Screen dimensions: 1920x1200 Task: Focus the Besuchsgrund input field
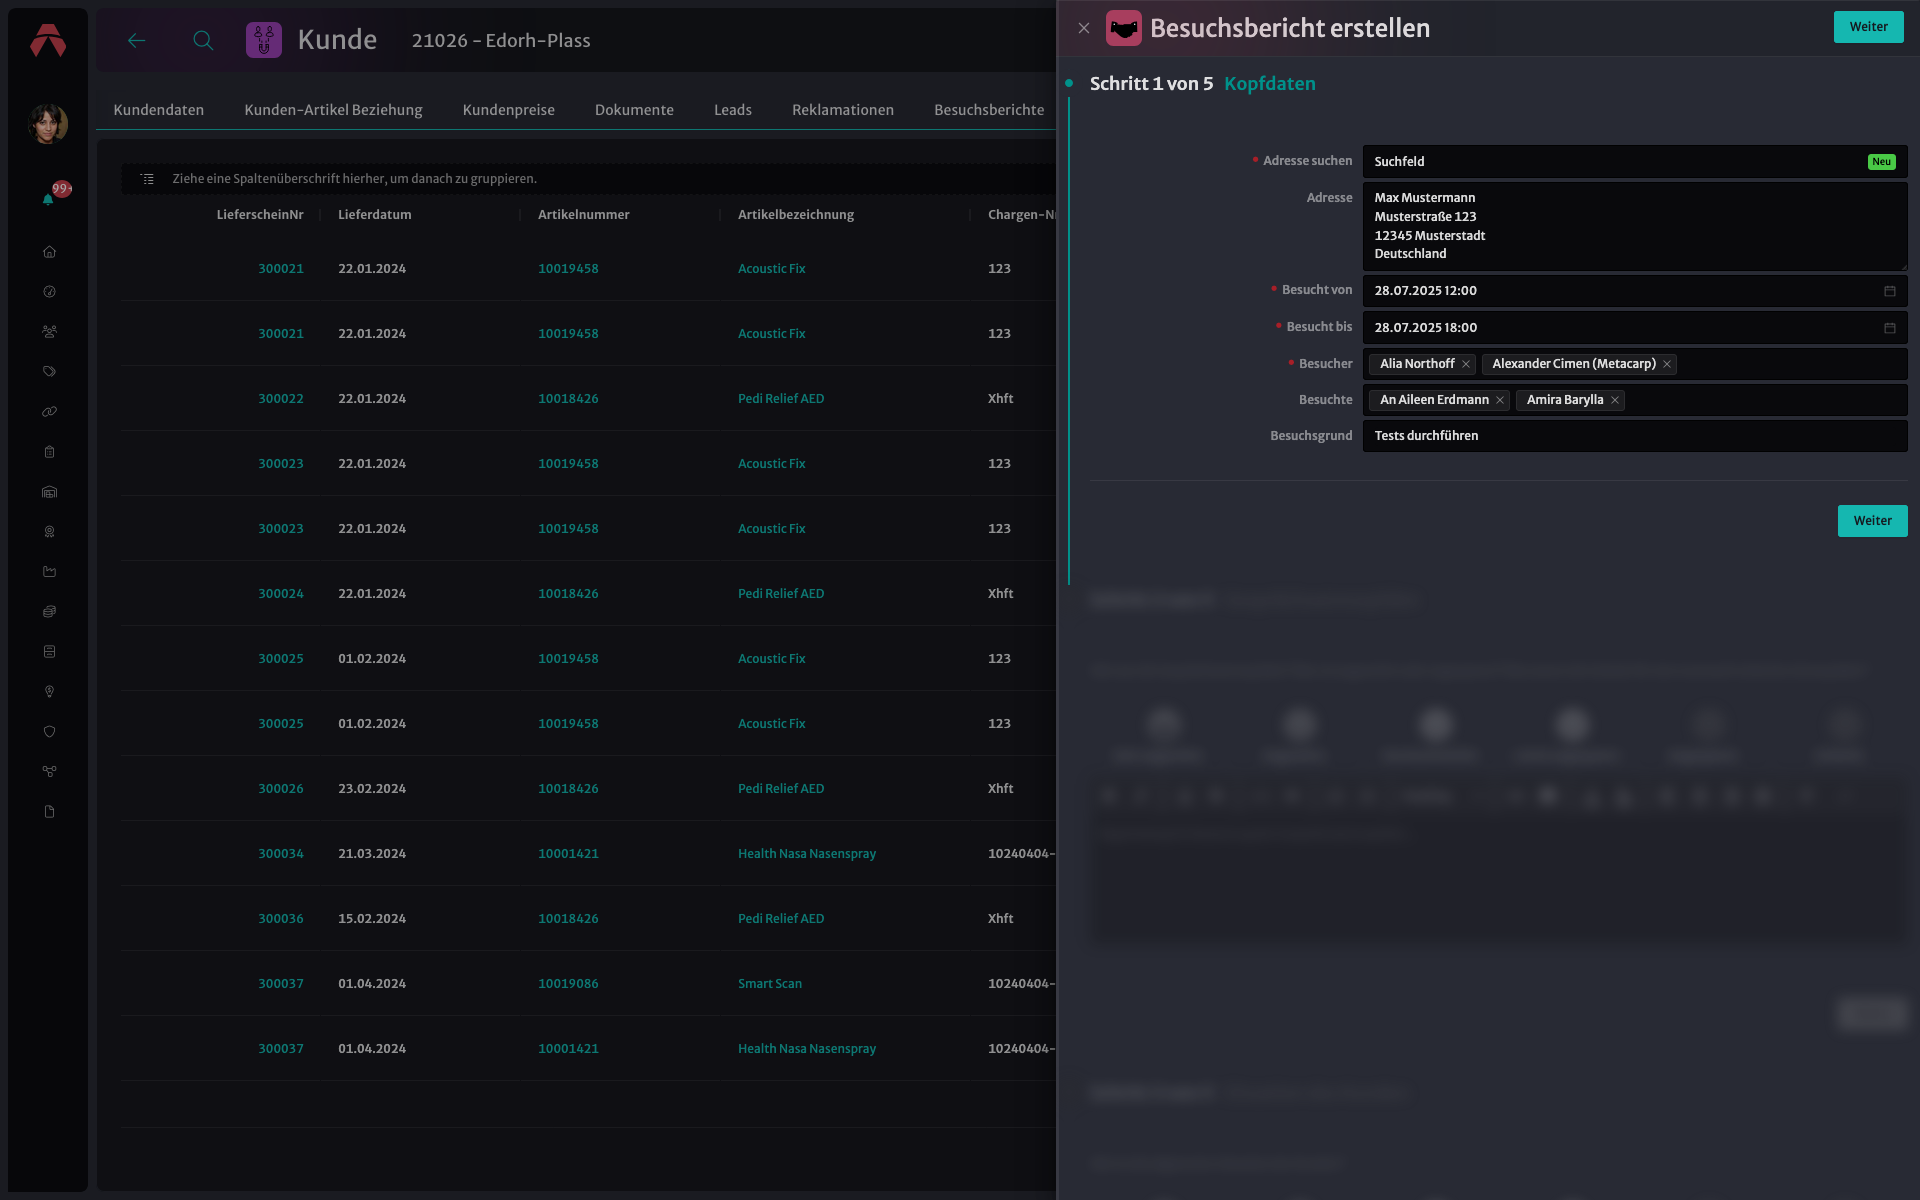(1635, 436)
